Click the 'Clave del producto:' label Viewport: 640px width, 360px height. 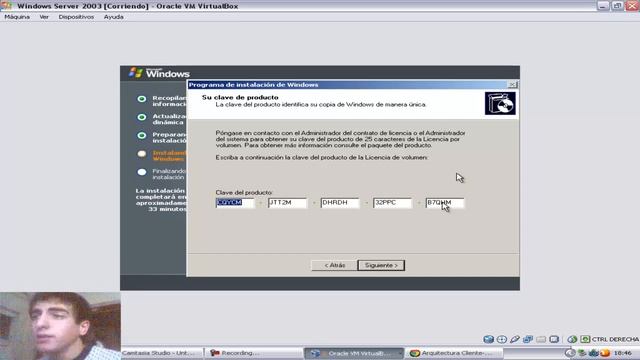[244, 192]
